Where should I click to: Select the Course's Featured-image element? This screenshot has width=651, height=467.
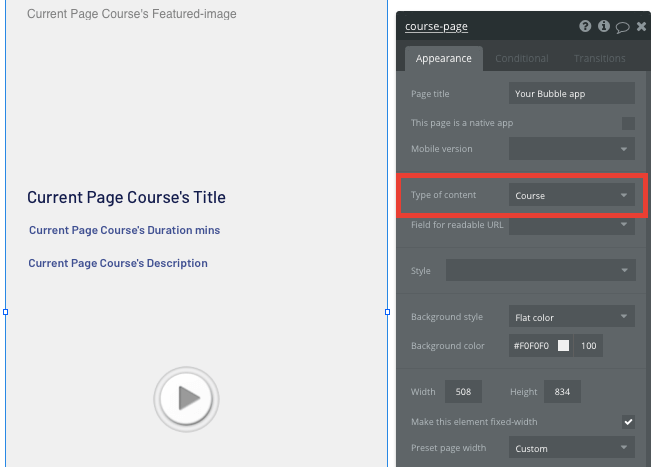(132, 14)
